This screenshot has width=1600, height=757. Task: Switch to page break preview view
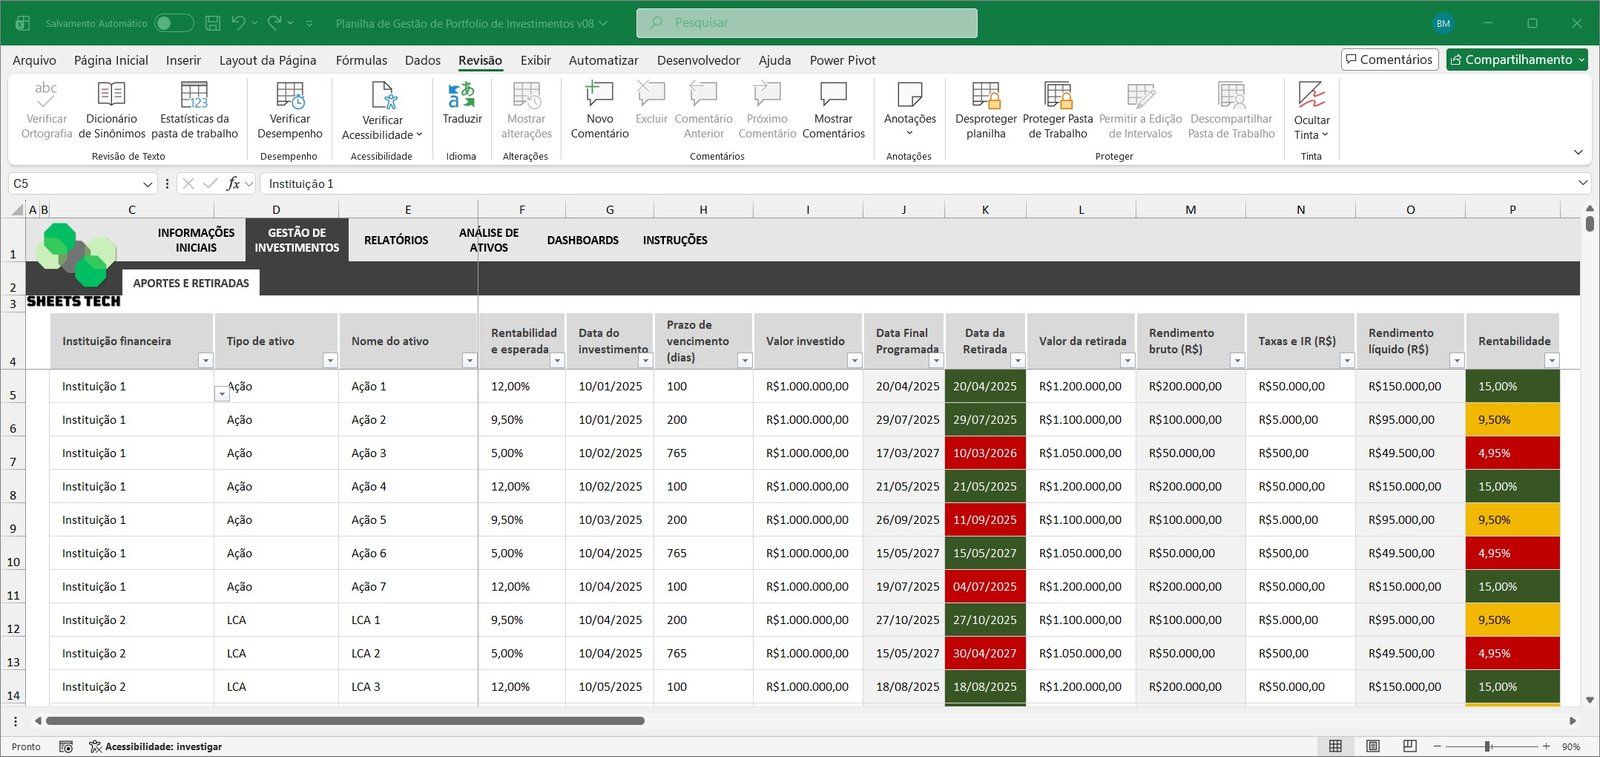1410,746
